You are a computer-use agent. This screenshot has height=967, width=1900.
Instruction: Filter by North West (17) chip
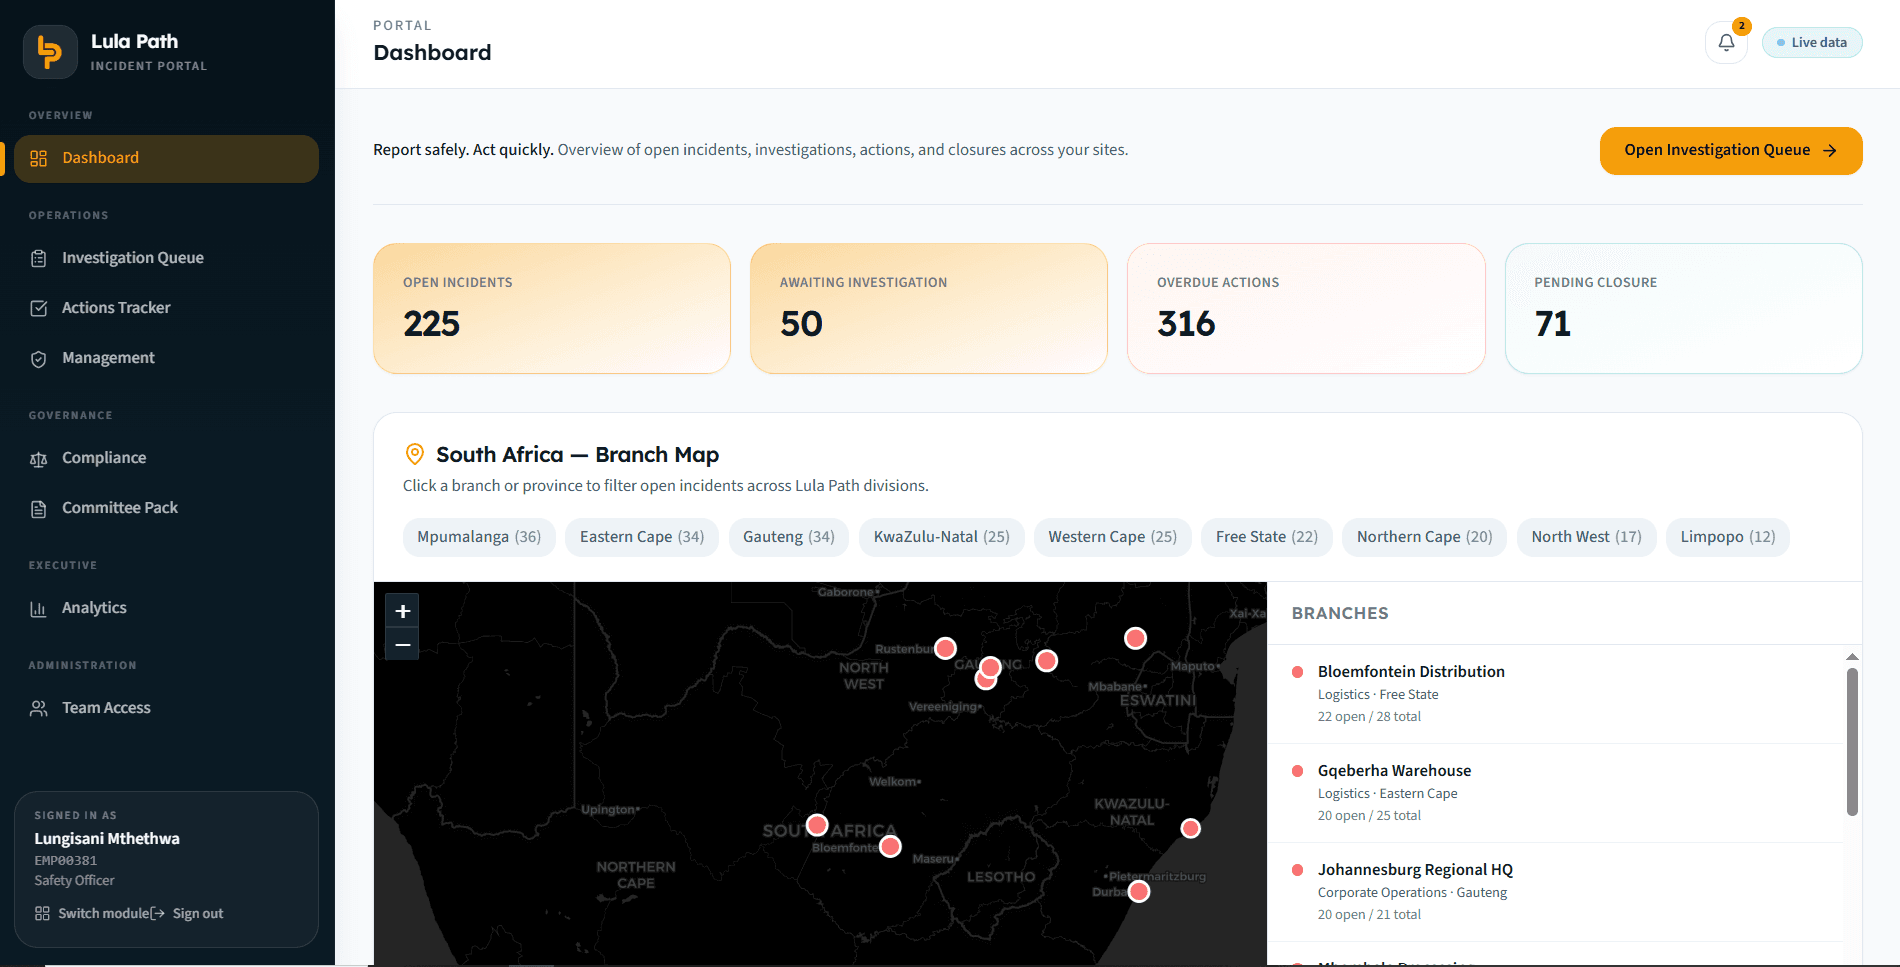(1587, 537)
